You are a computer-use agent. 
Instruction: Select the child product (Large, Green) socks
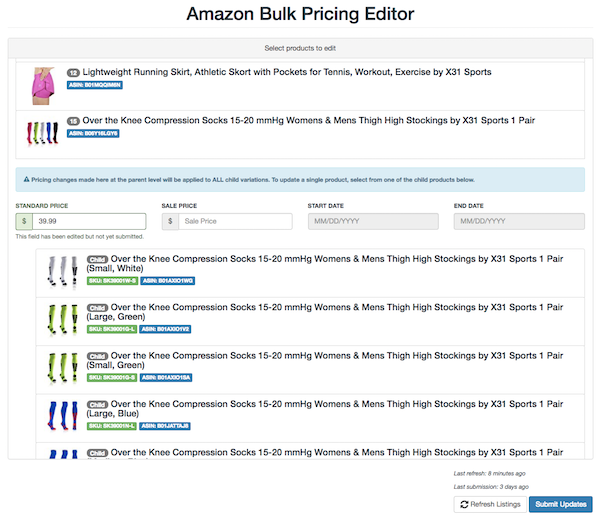point(310,321)
